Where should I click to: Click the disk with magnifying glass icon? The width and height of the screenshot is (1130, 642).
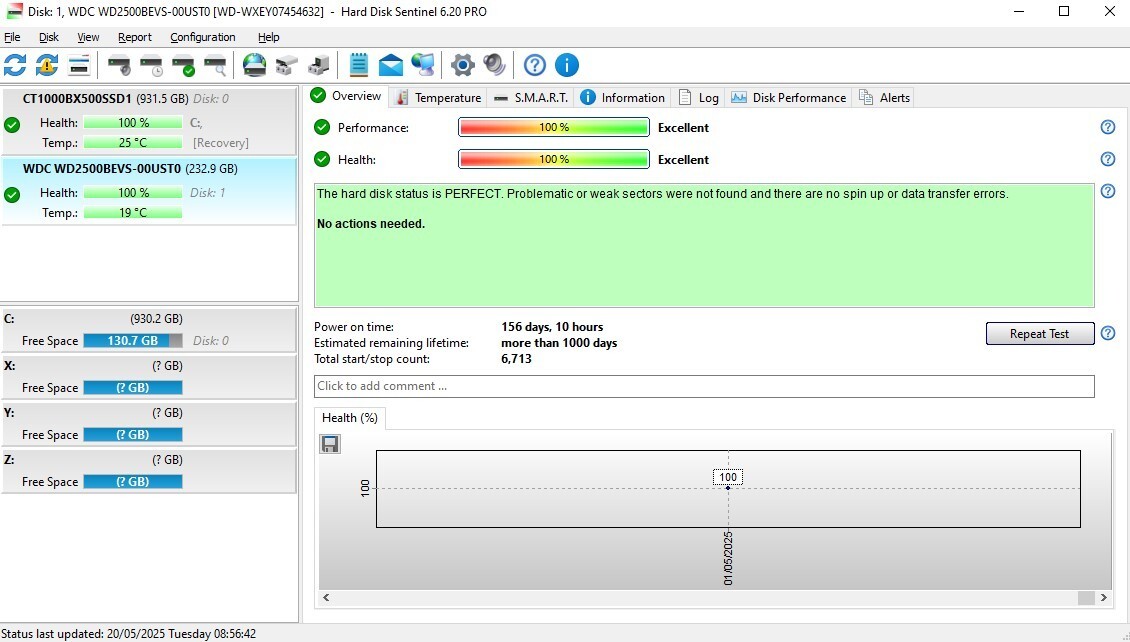[215, 66]
